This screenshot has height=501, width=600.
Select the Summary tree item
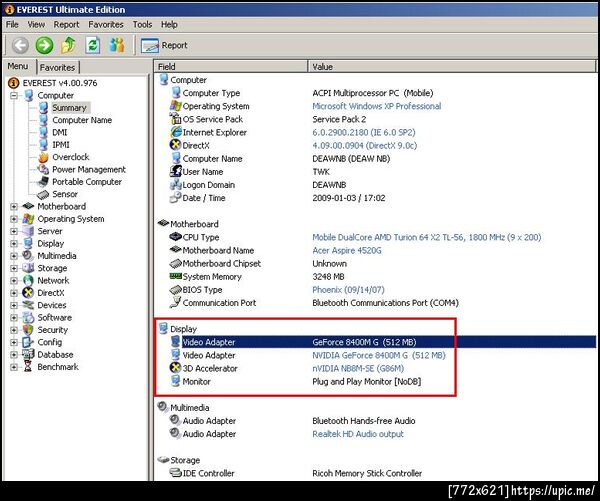click(x=69, y=108)
